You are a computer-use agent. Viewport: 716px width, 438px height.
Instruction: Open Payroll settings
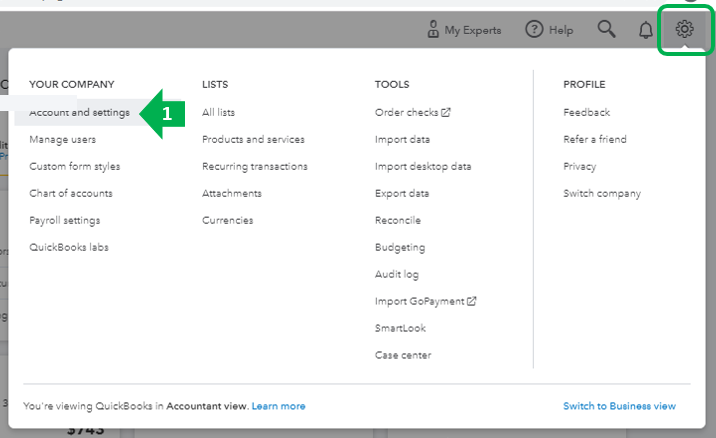64,220
